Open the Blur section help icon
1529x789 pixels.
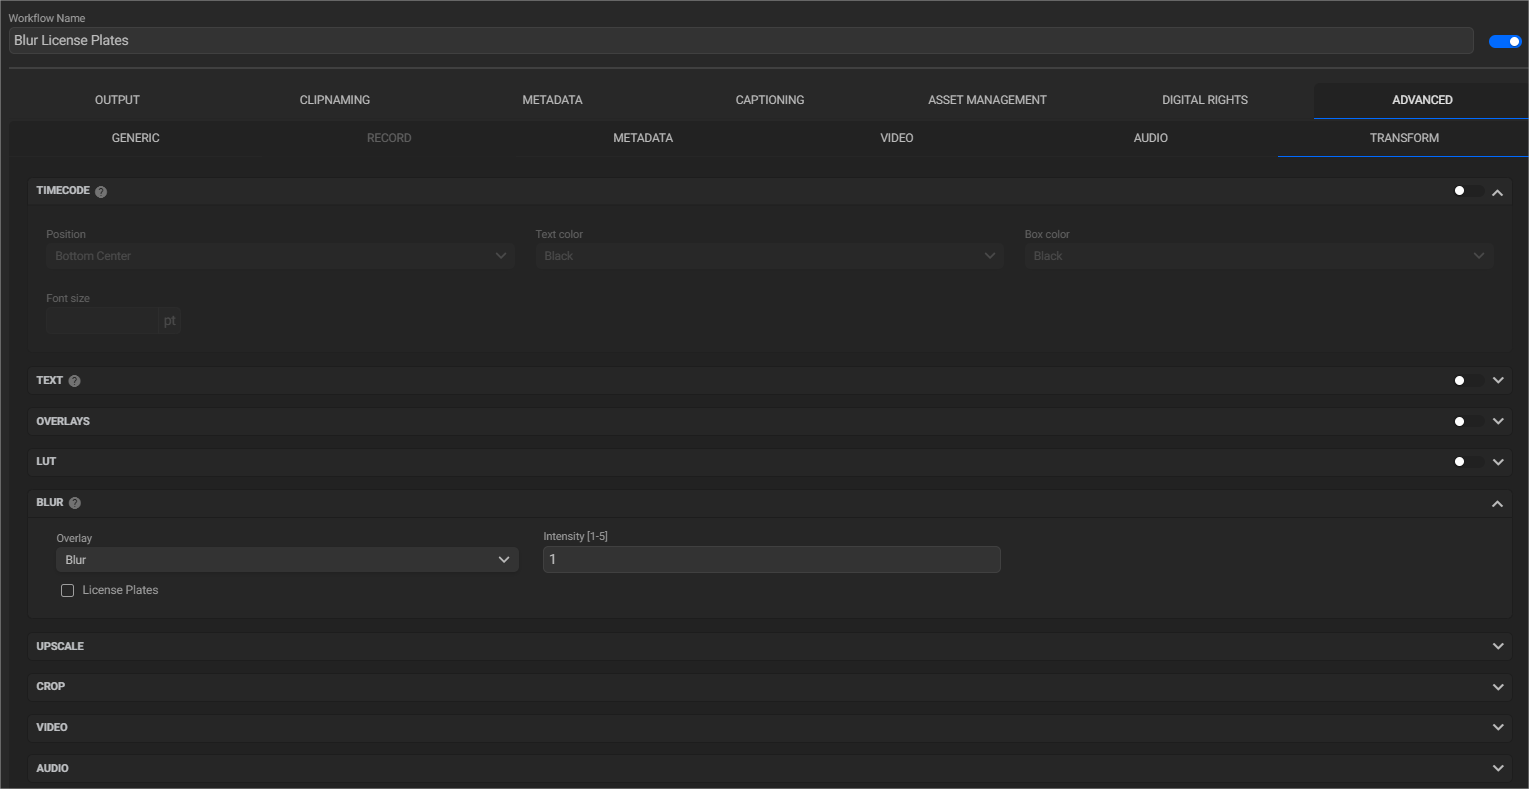click(x=75, y=503)
